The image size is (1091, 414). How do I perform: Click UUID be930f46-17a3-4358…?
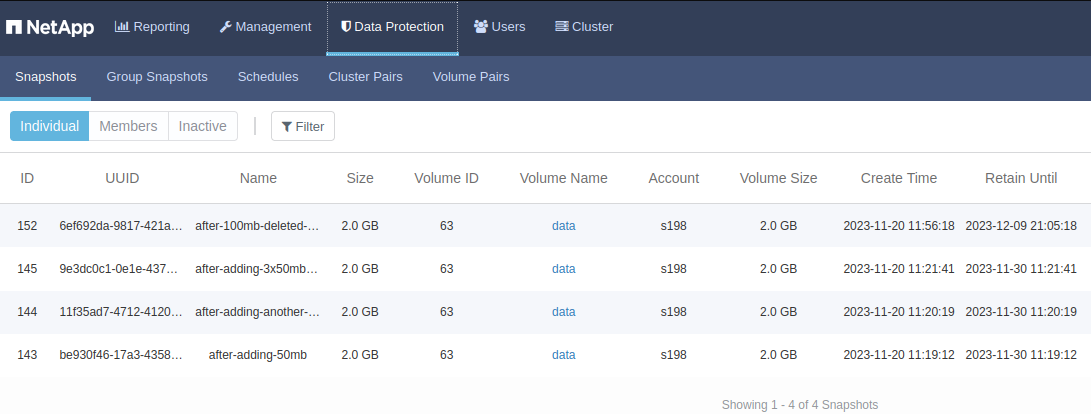pos(121,356)
